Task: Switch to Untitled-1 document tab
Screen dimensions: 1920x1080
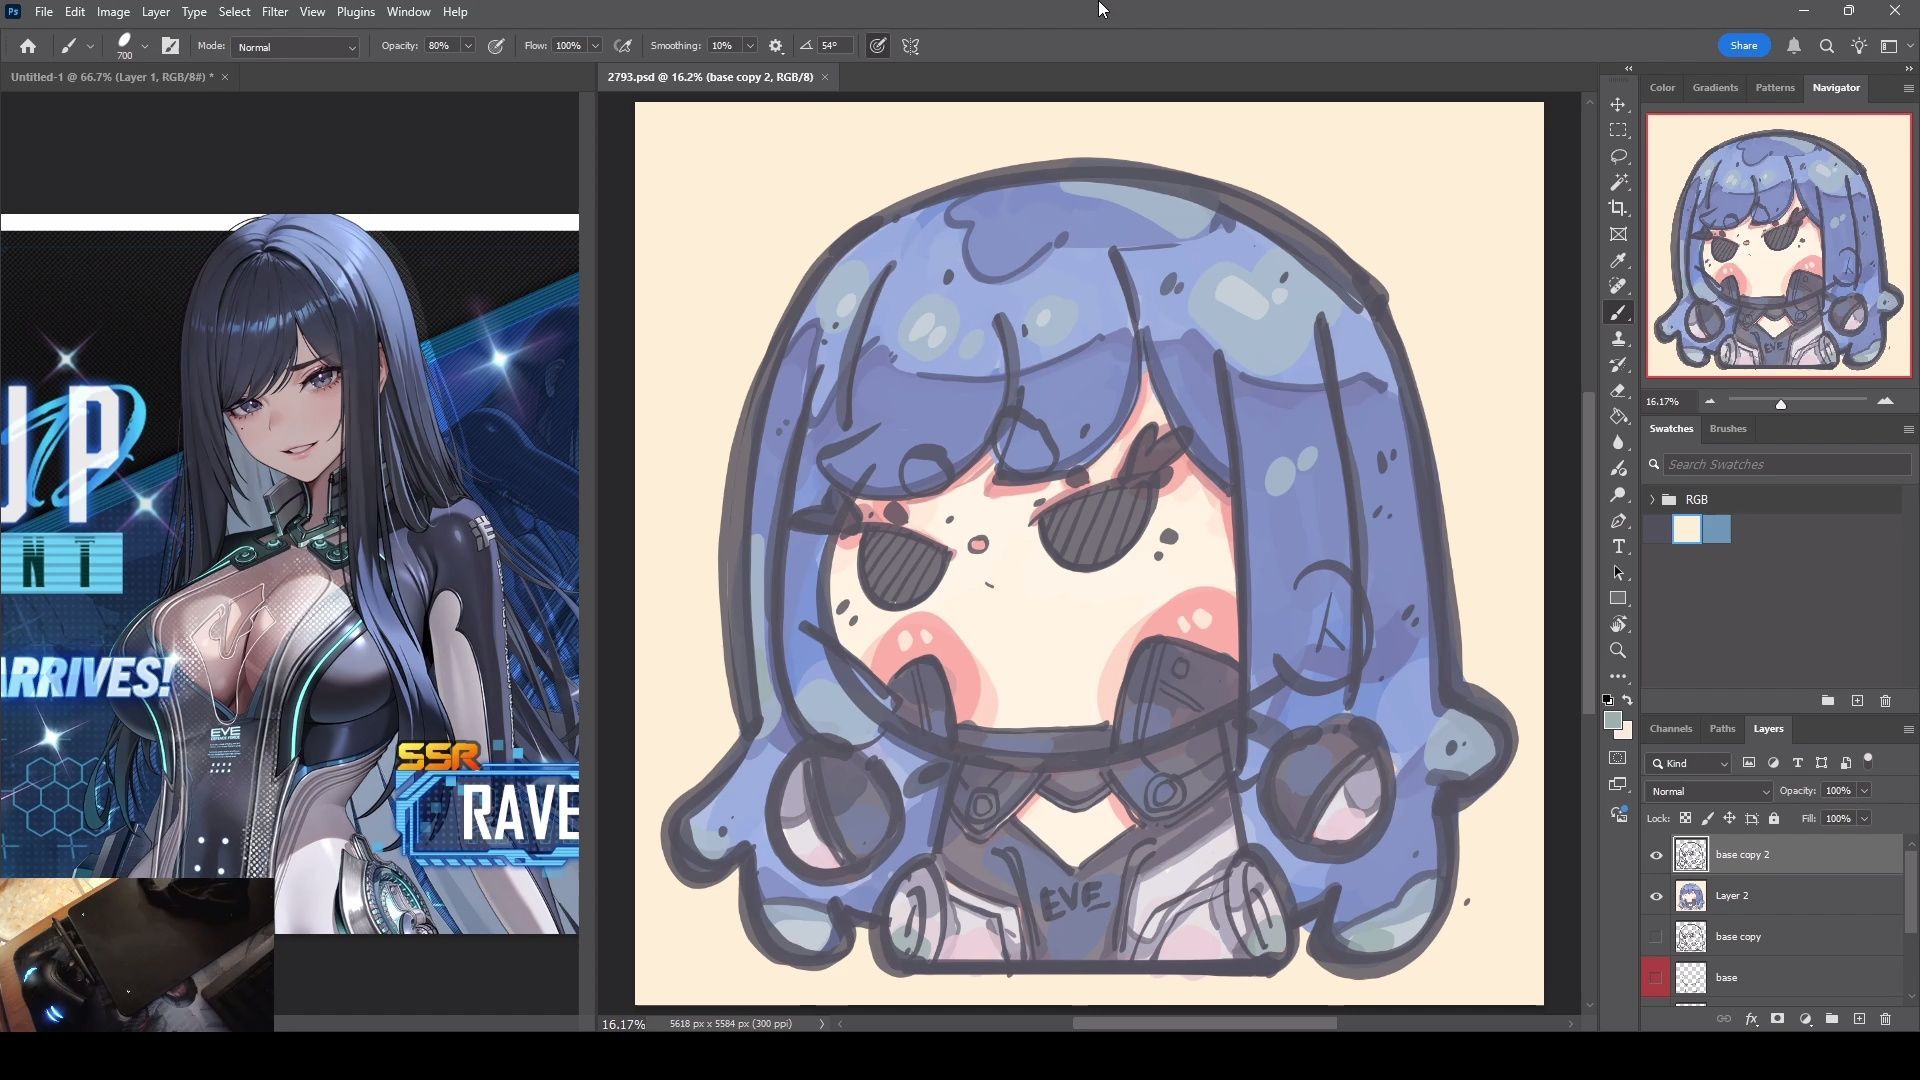Action: tap(111, 77)
